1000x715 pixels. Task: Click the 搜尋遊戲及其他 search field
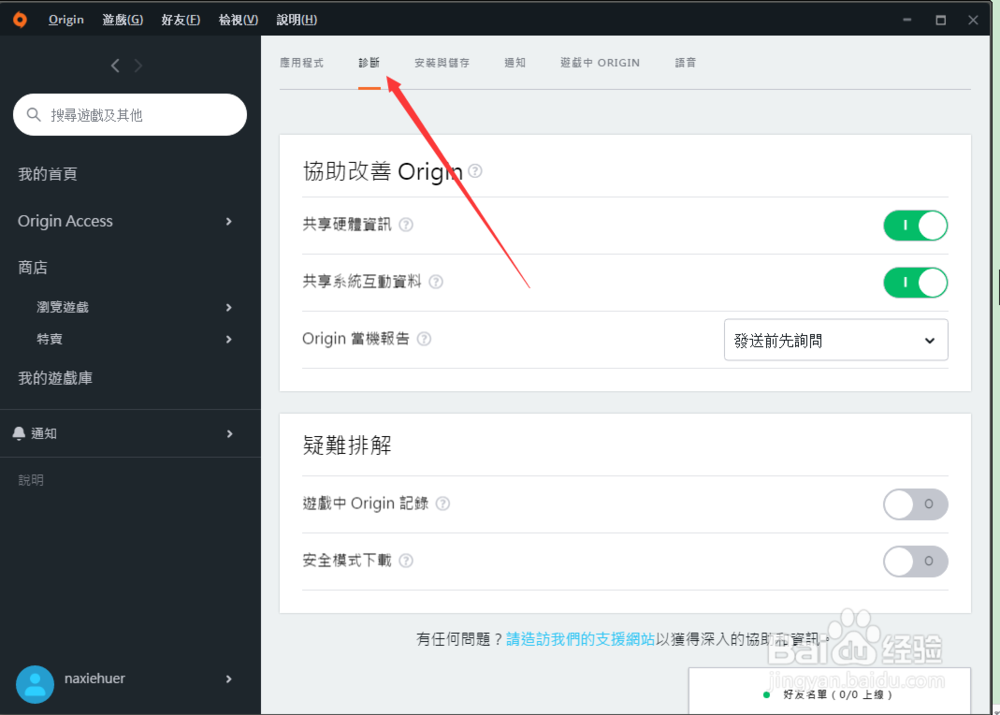[130, 115]
